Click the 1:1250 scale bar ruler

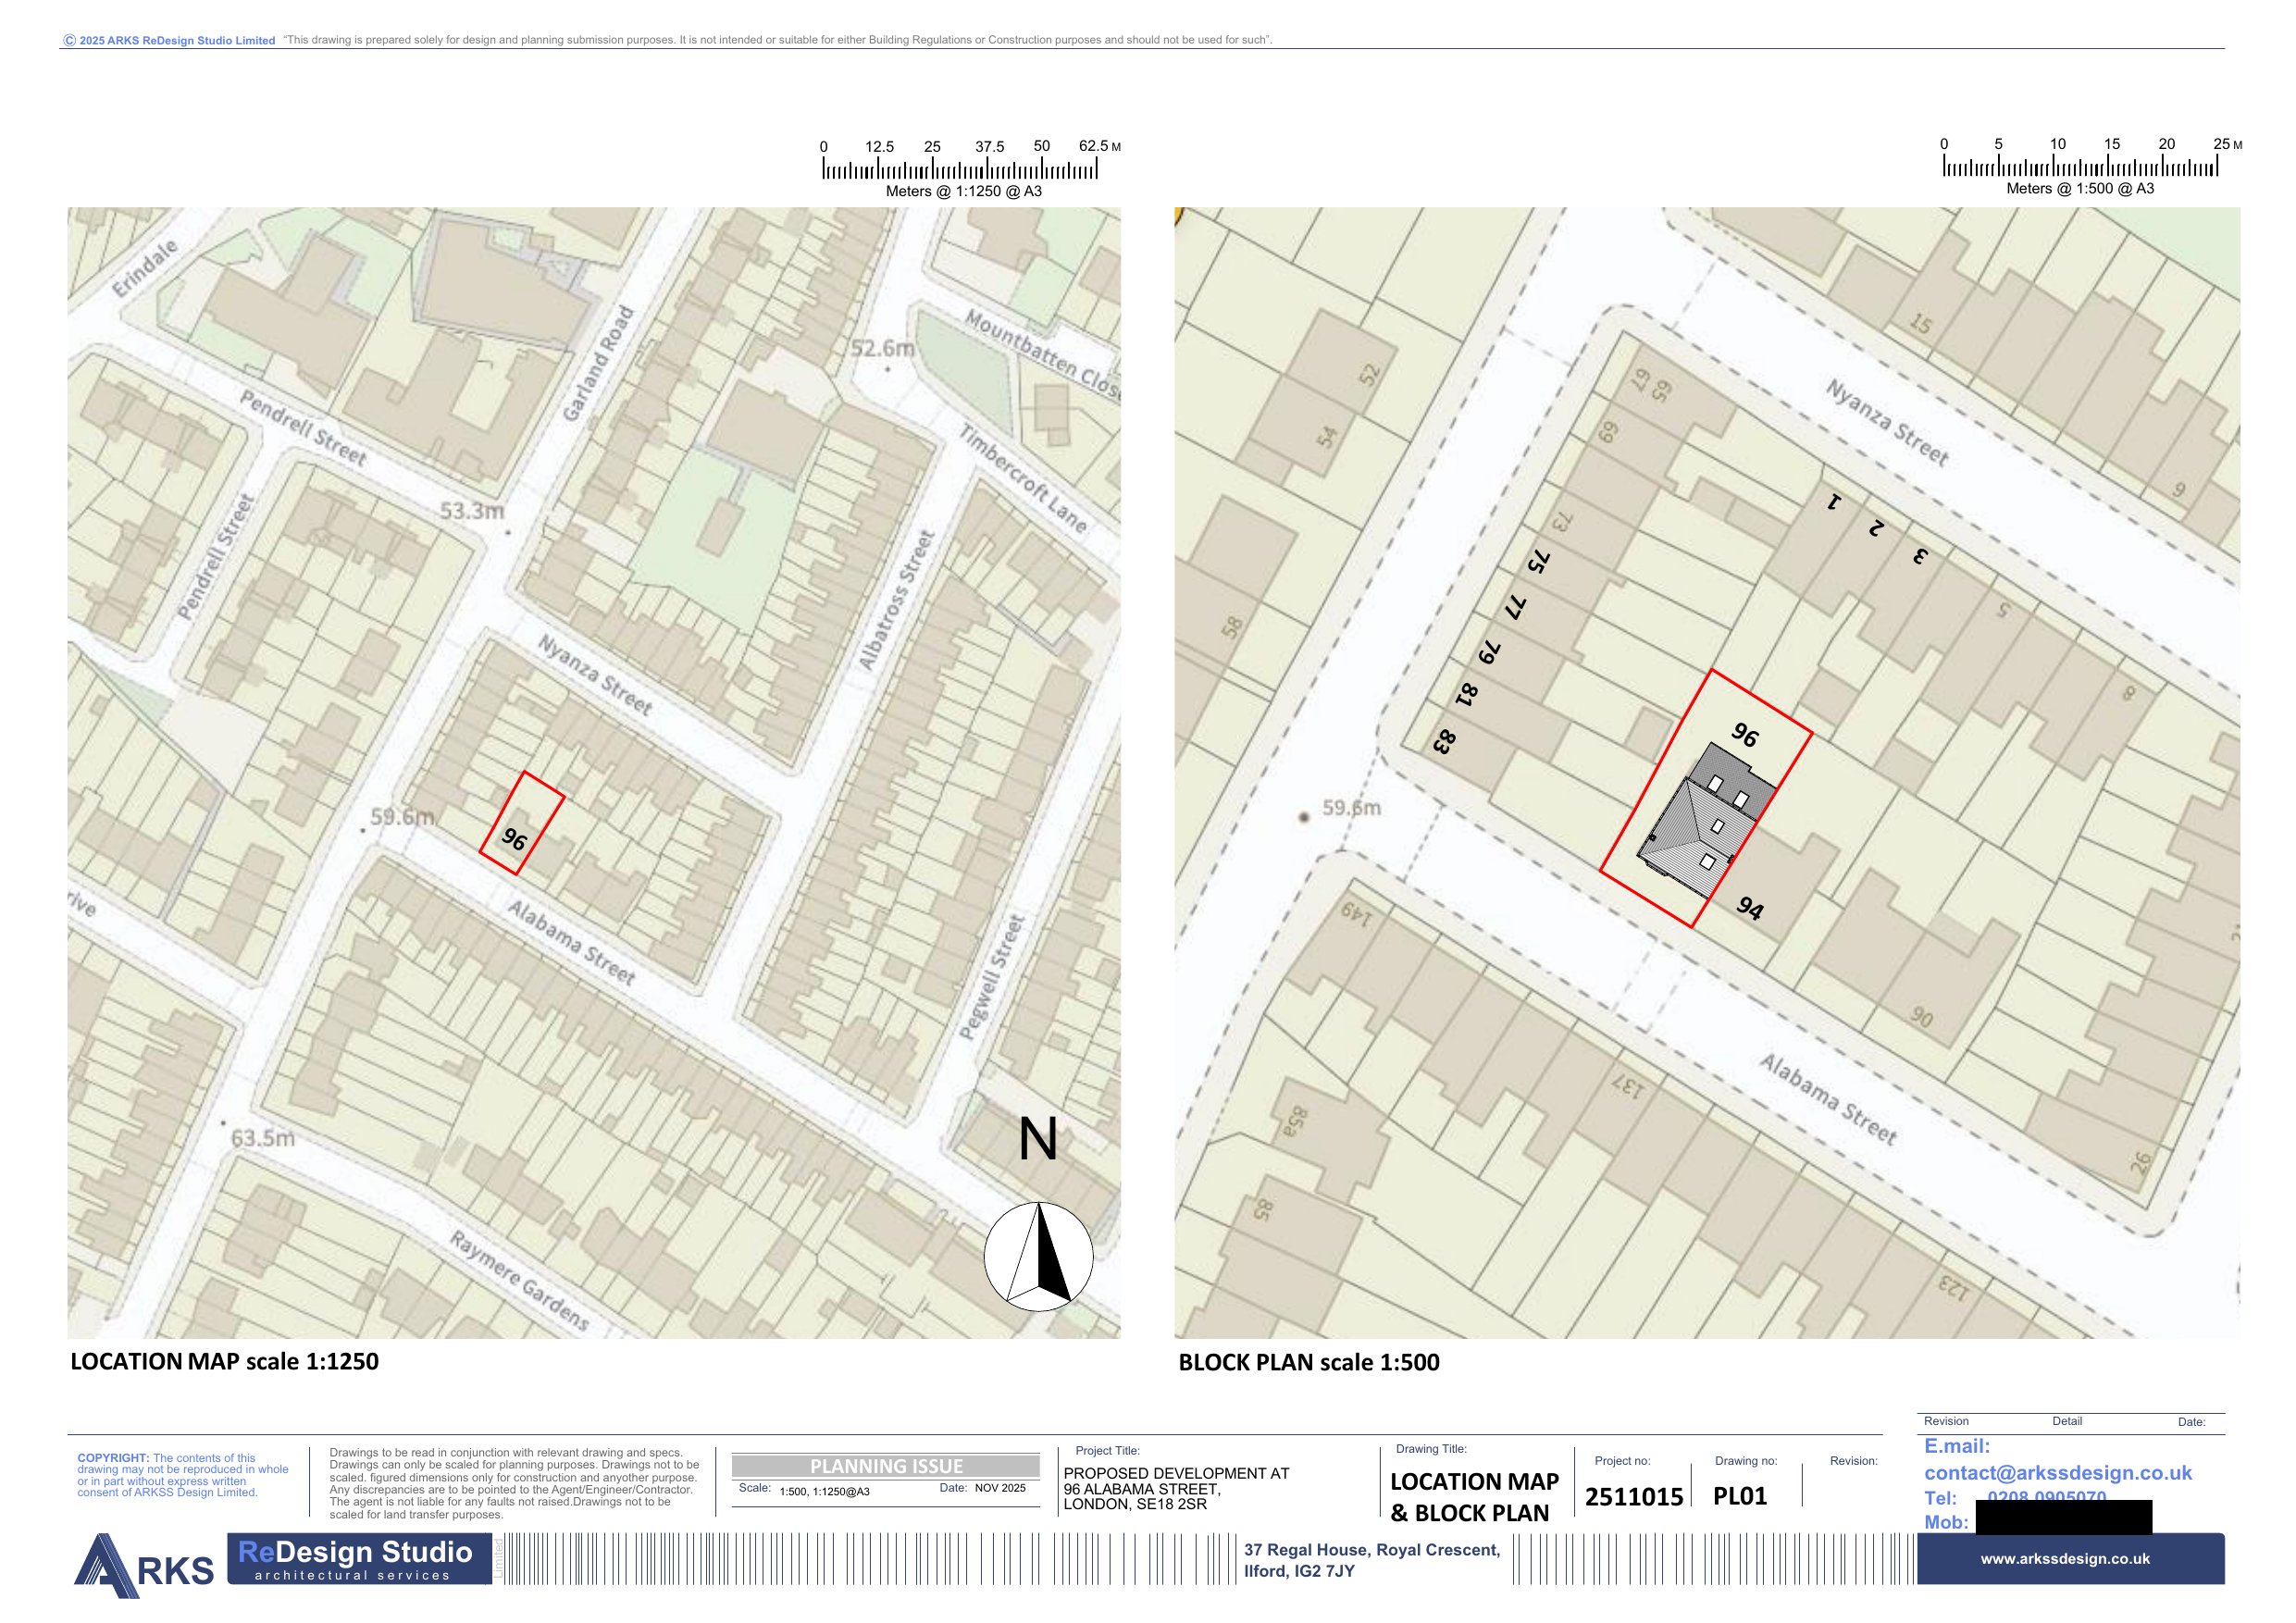959,168
